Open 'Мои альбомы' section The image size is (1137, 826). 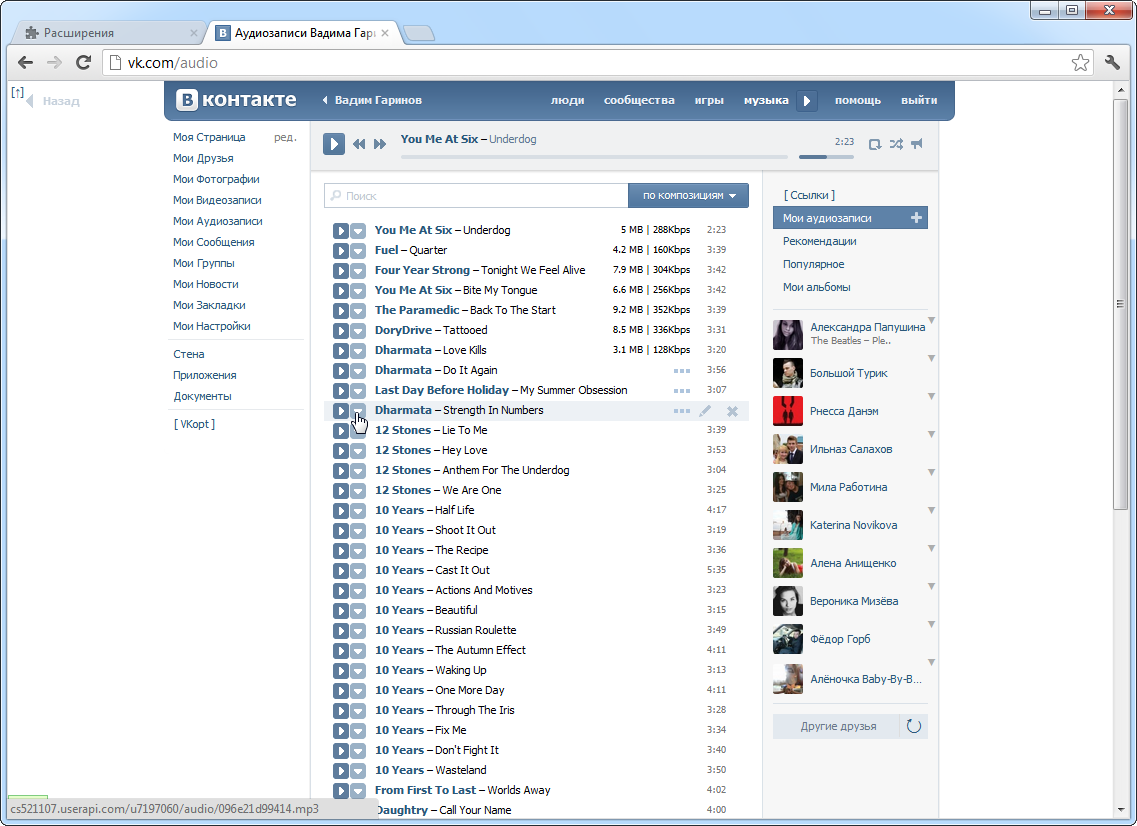point(816,287)
